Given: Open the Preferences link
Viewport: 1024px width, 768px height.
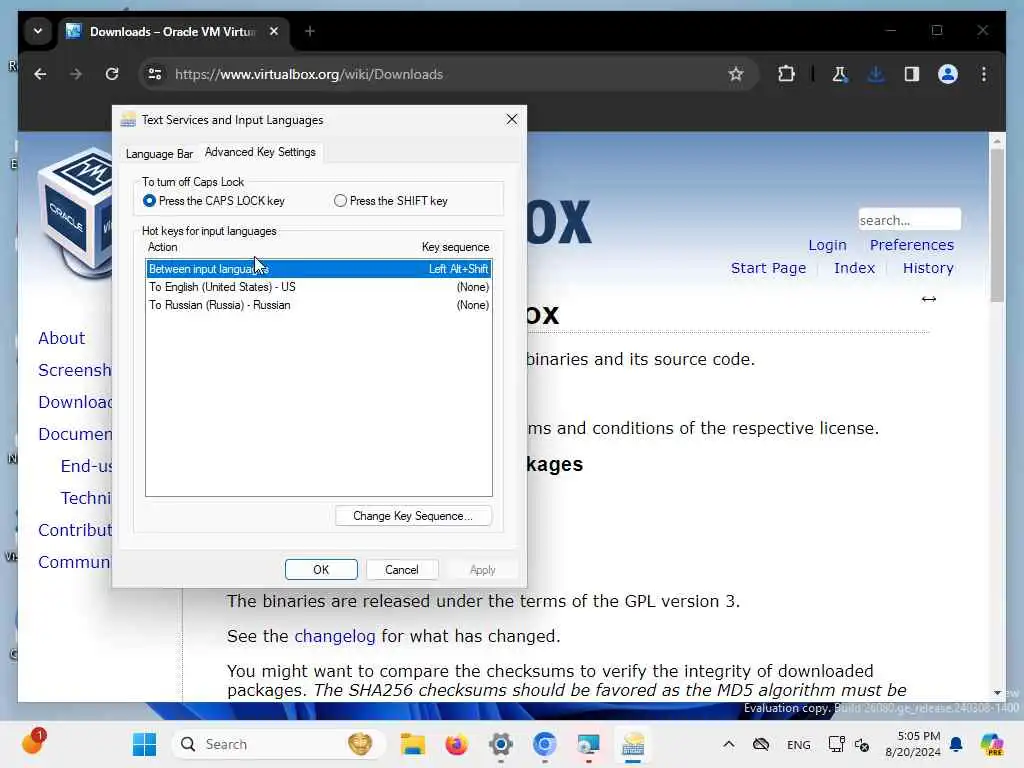Looking at the screenshot, I should (x=912, y=245).
